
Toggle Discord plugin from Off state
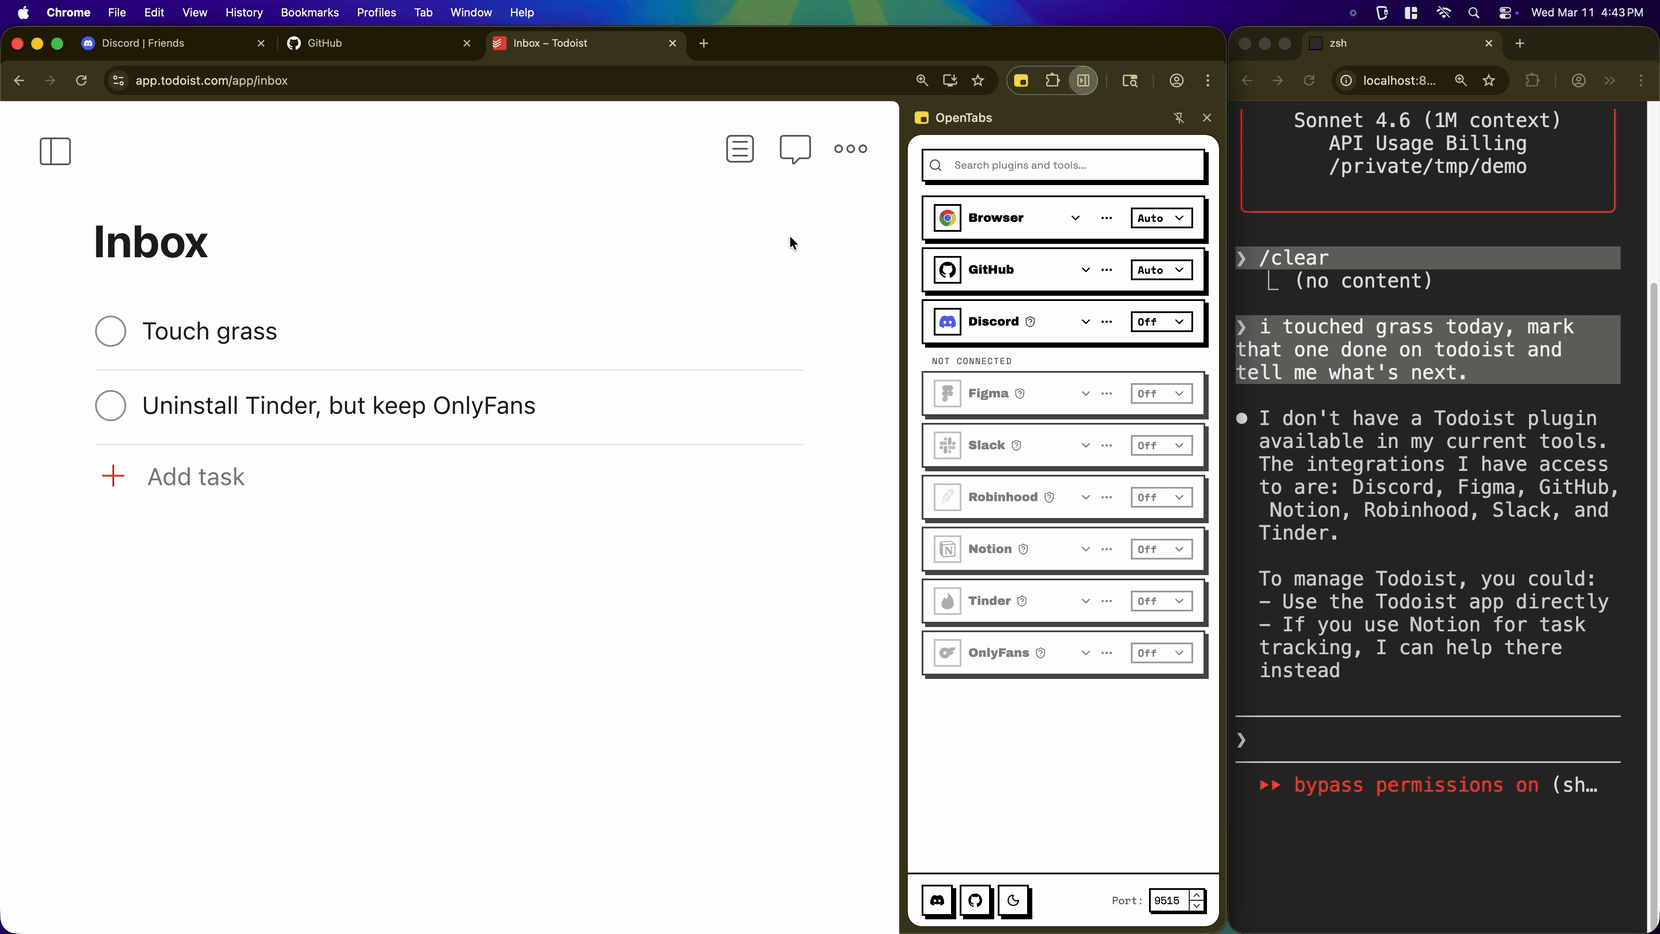pos(1159,321)
